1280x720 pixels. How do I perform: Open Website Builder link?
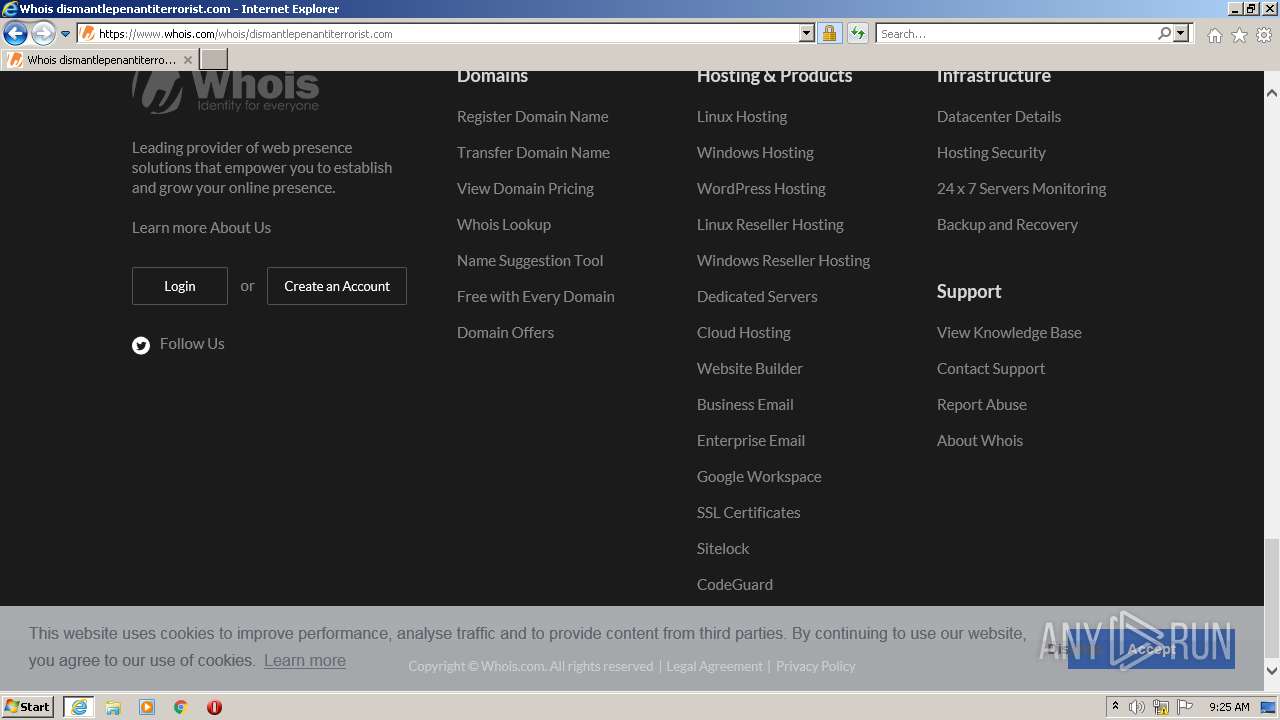pyautogui.click(x=750, y=369)
